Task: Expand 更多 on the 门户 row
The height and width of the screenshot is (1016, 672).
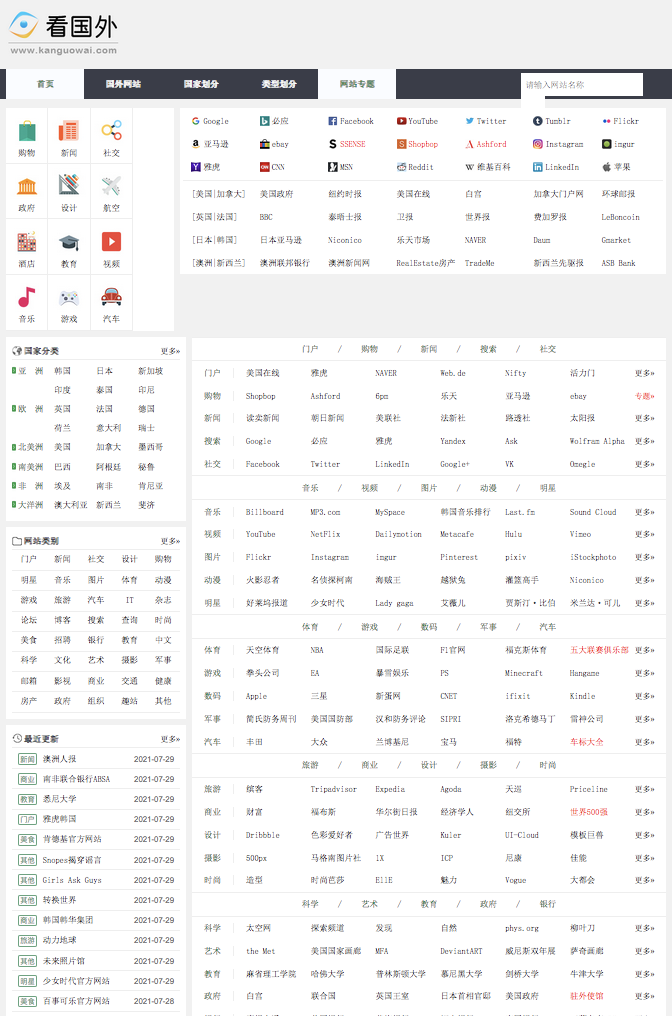Action: pos(645,373)
